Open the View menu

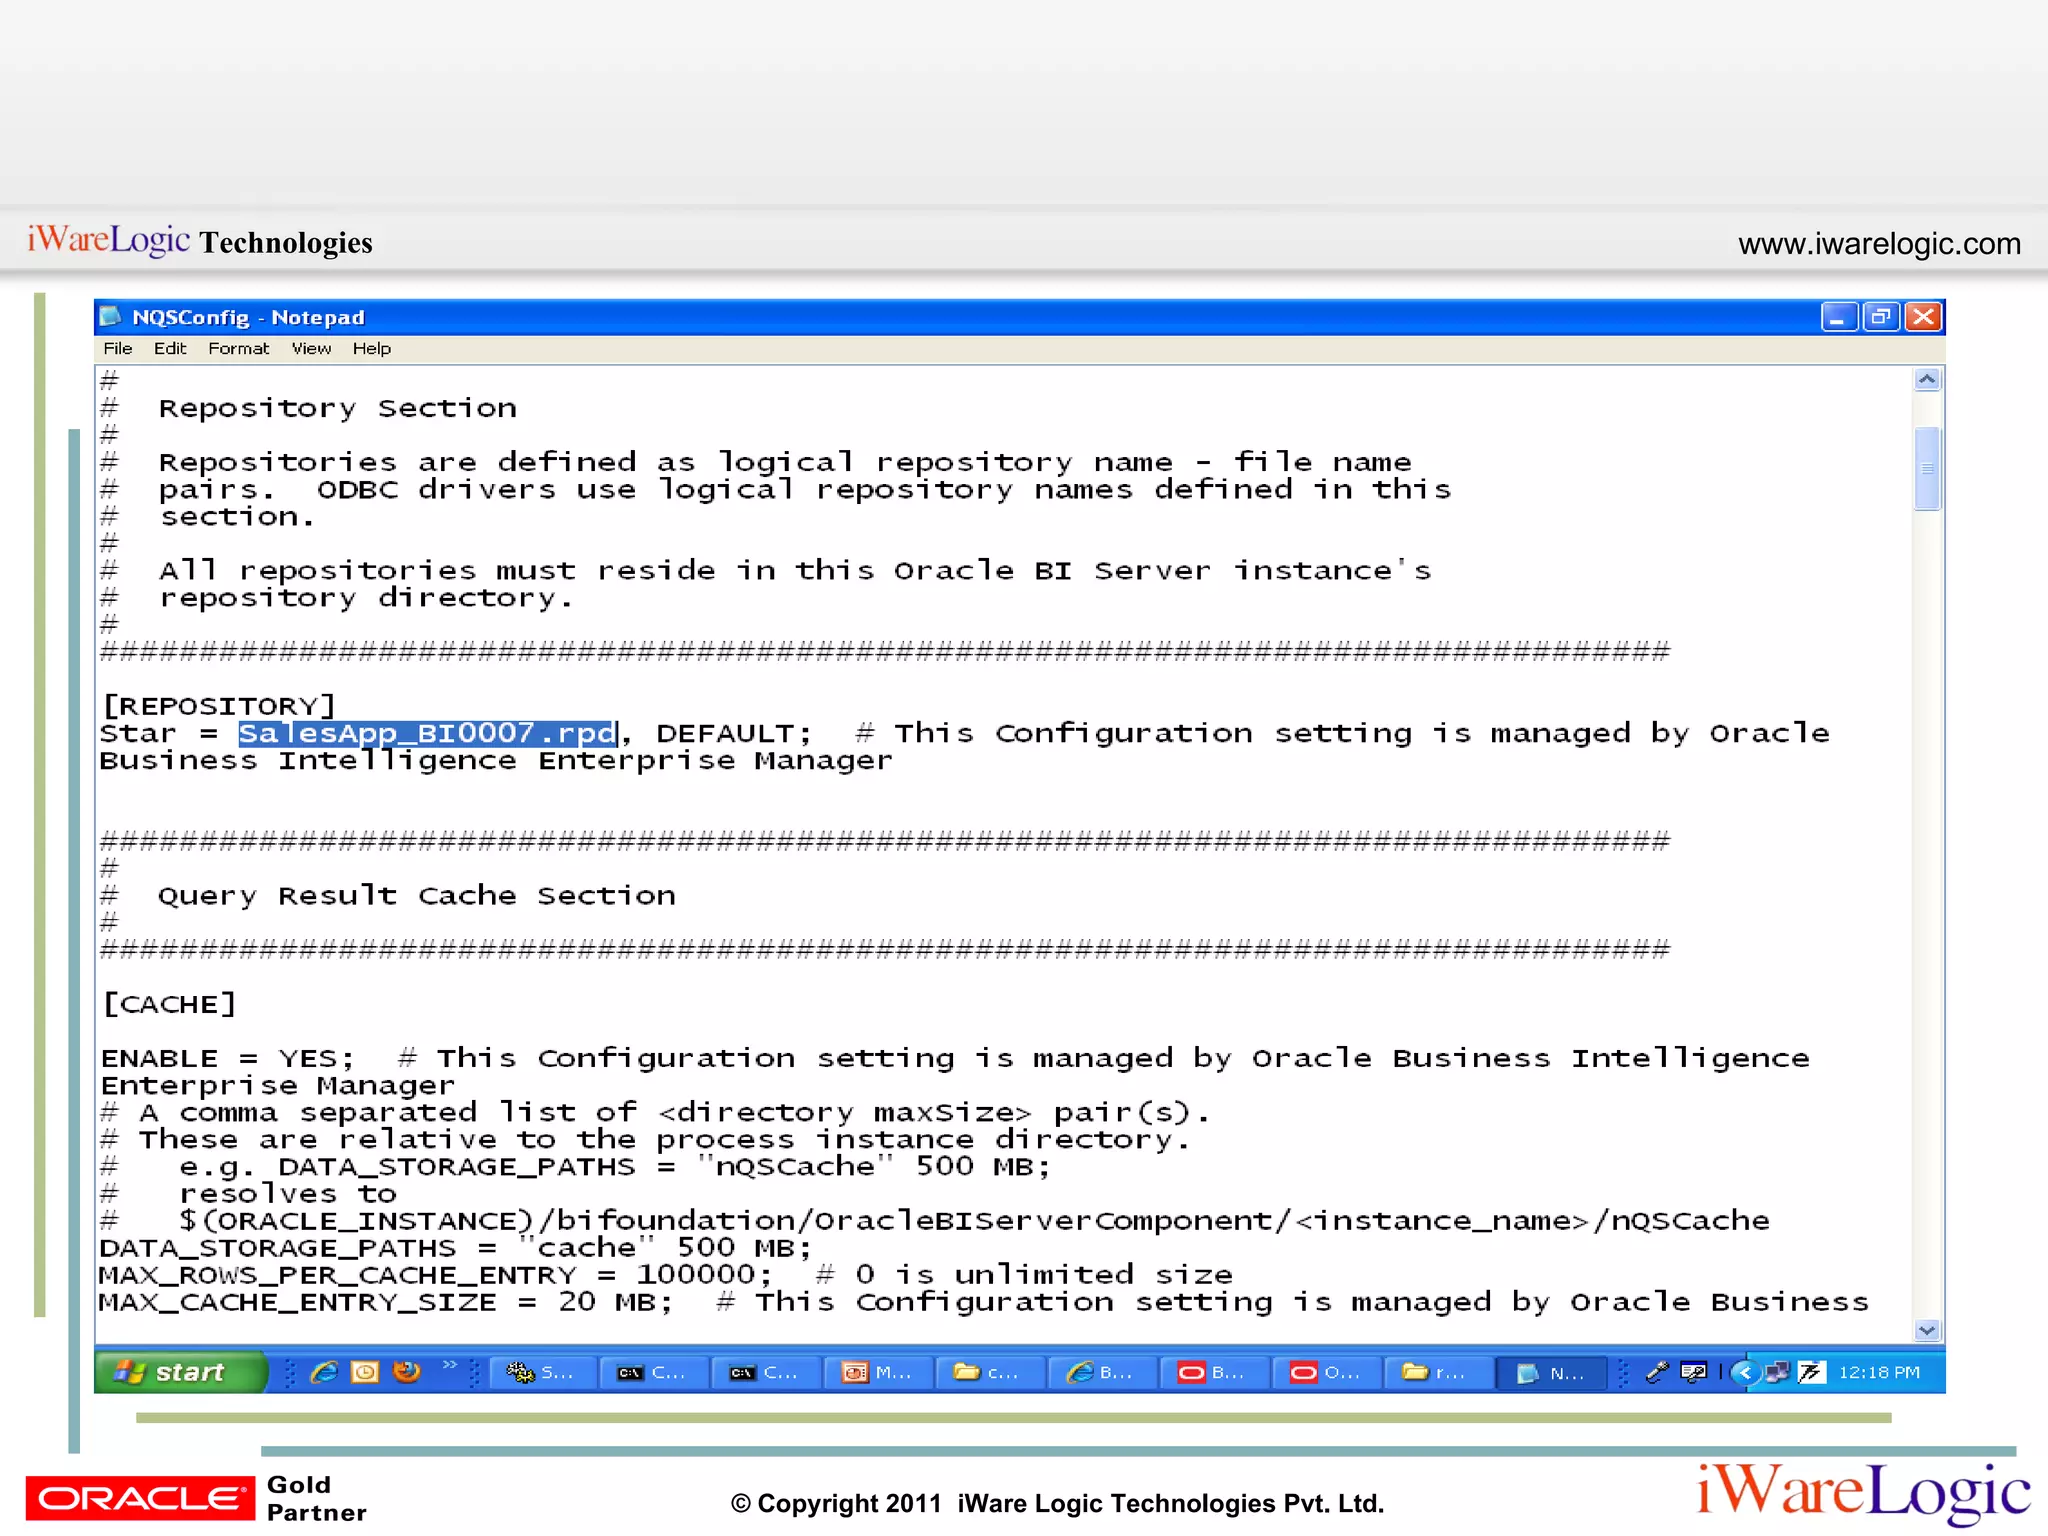310,348
